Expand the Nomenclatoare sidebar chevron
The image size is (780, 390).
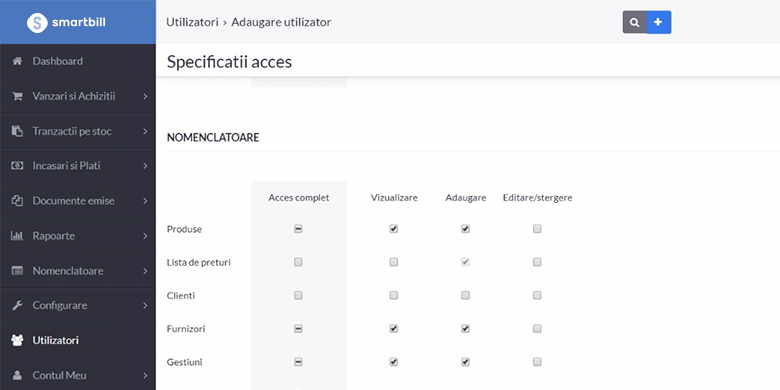pos(145,271)
